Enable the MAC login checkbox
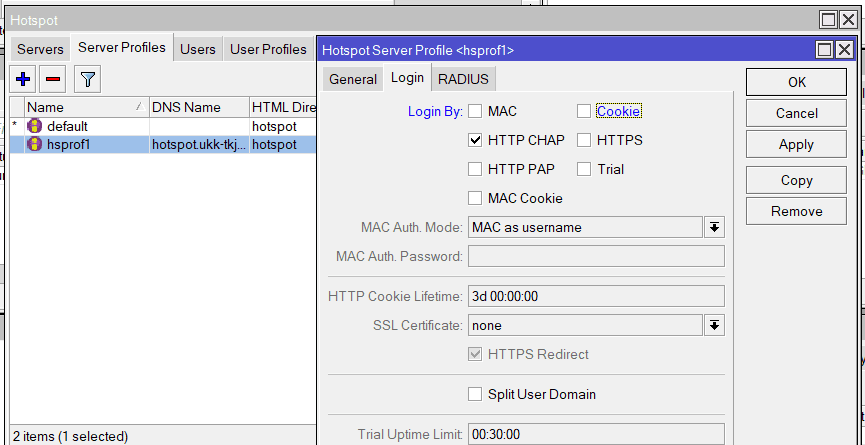 tap(475, 111)
